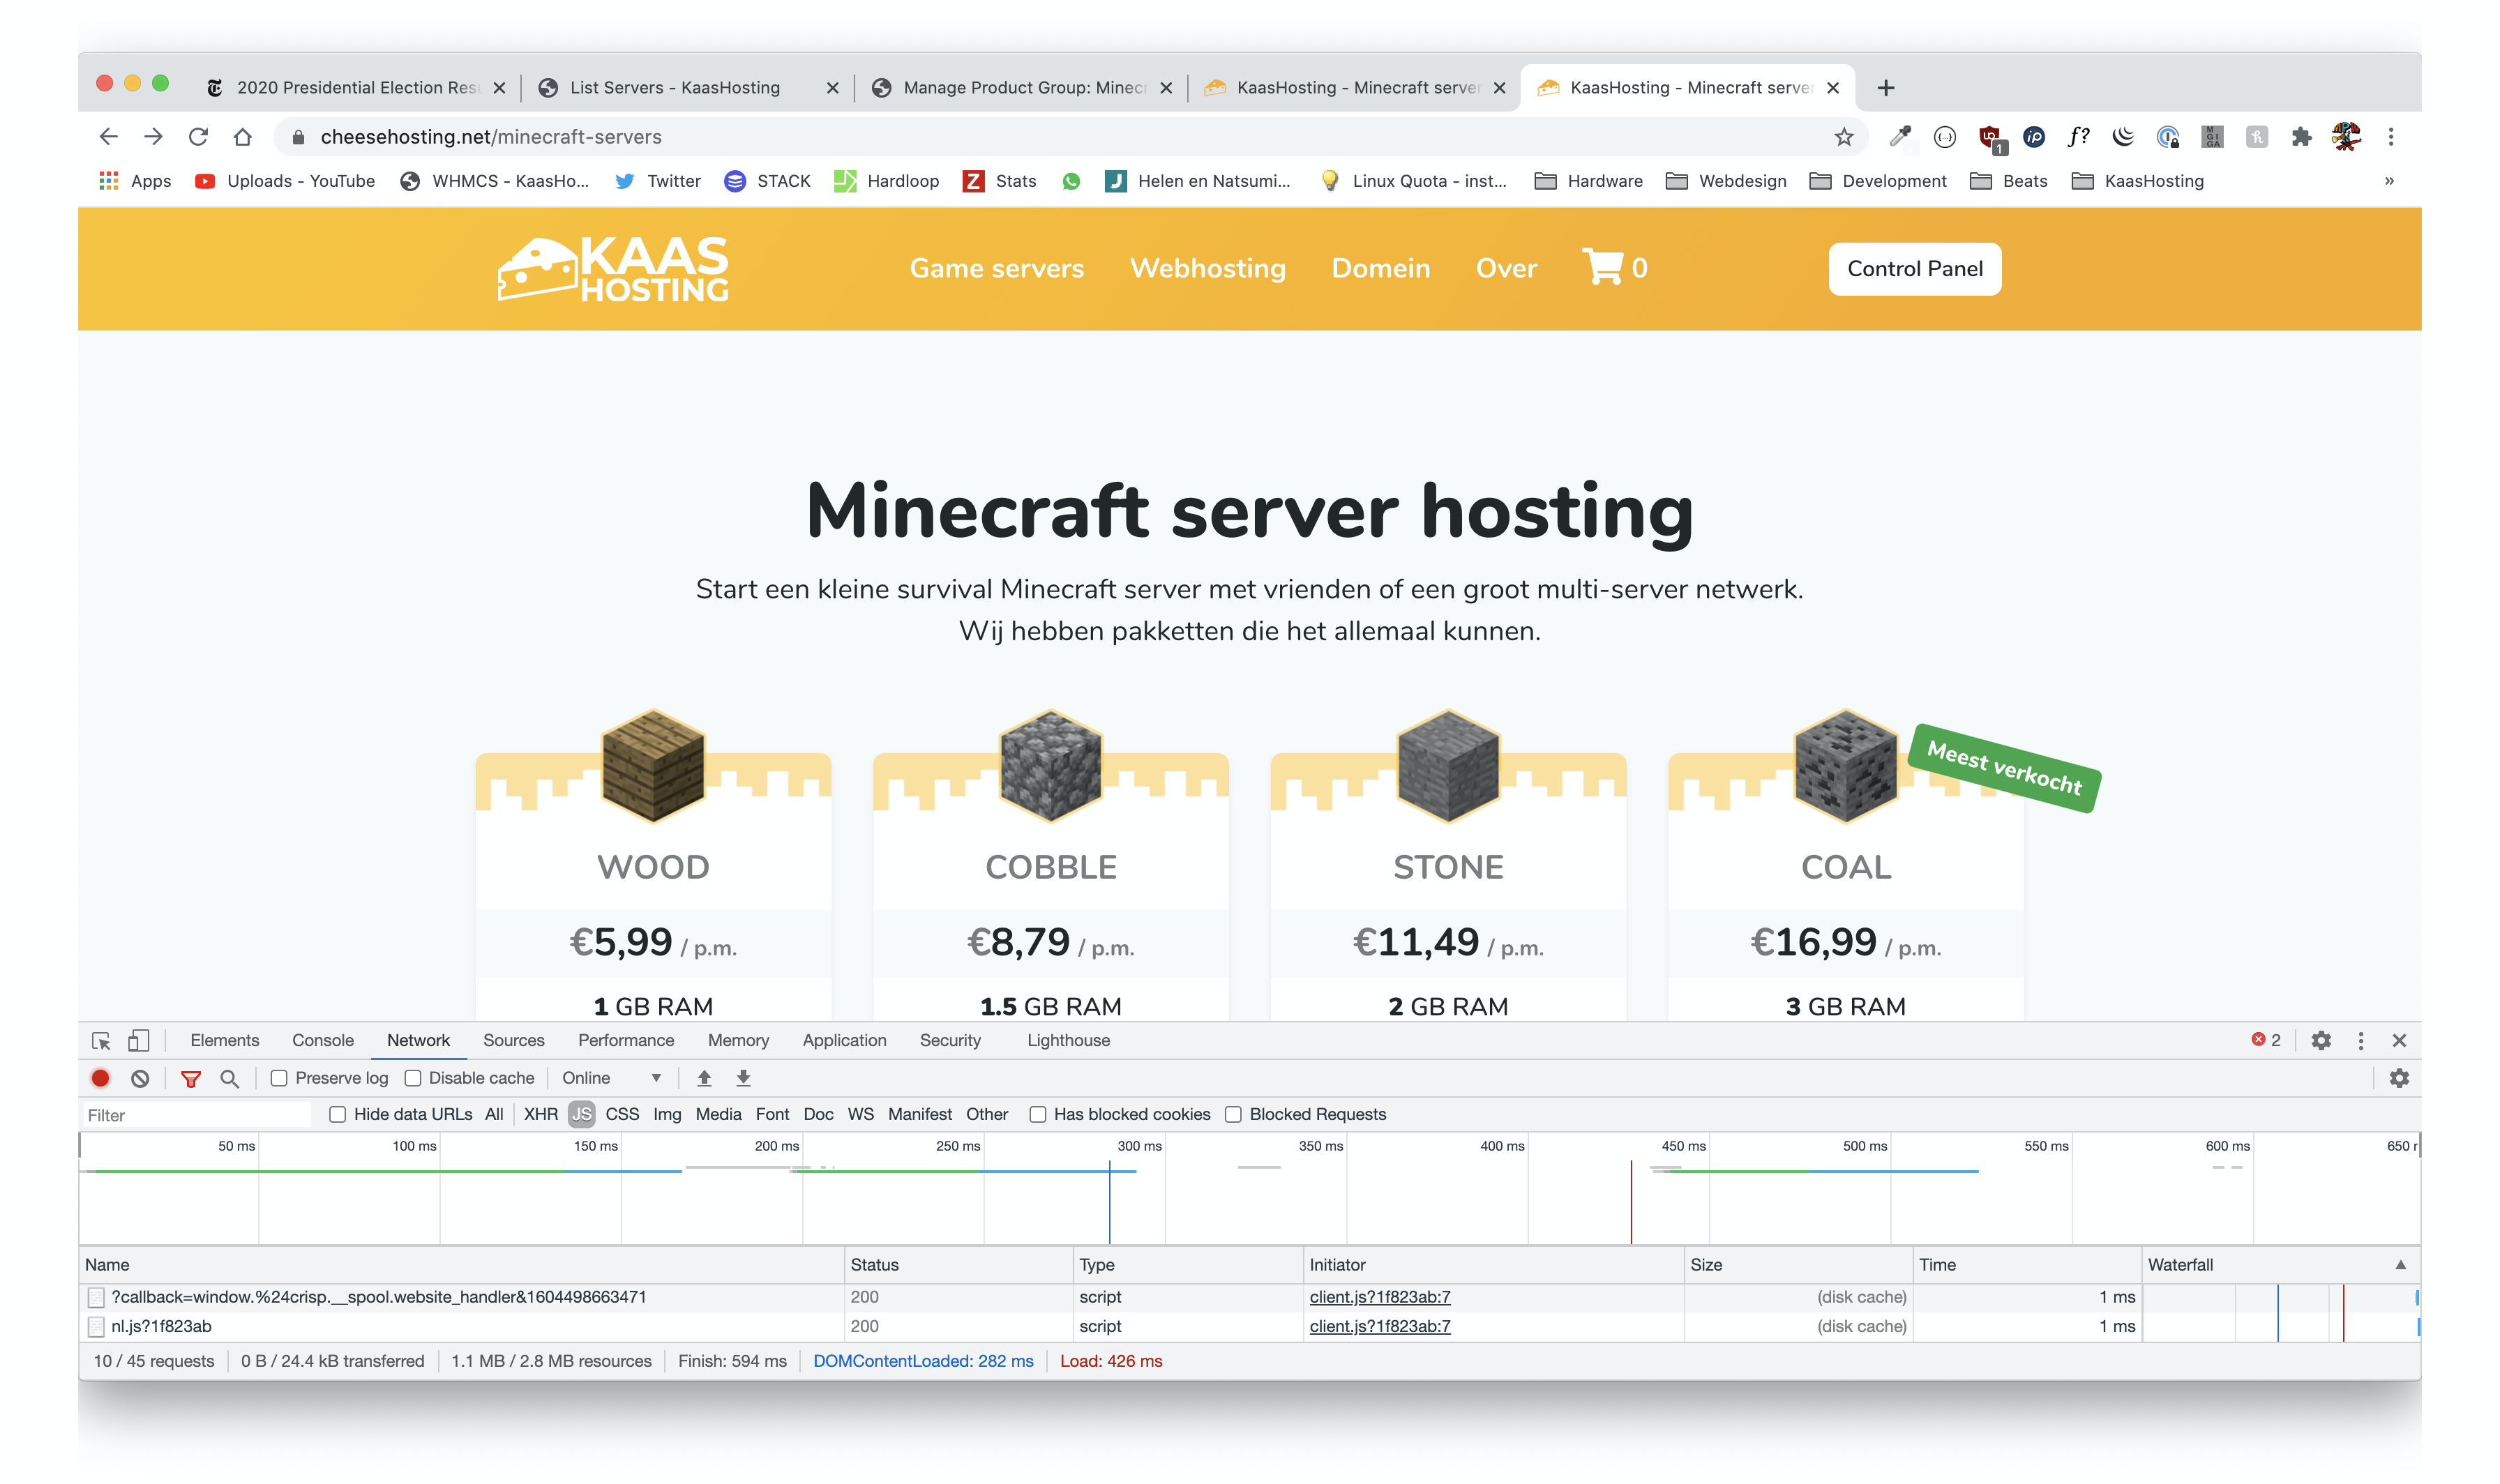The height and width of the screenshot is (1484, 2500).
Task: Open the network search magnifier
Action: (x=229, y=1078)
